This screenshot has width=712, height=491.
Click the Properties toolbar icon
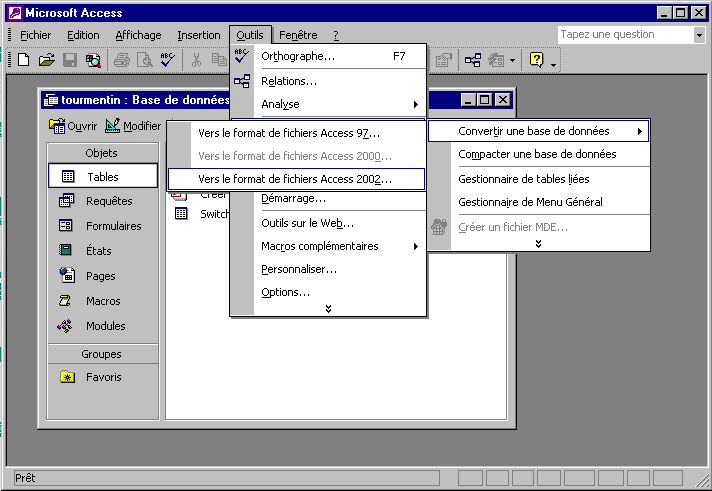pos(443,60)
